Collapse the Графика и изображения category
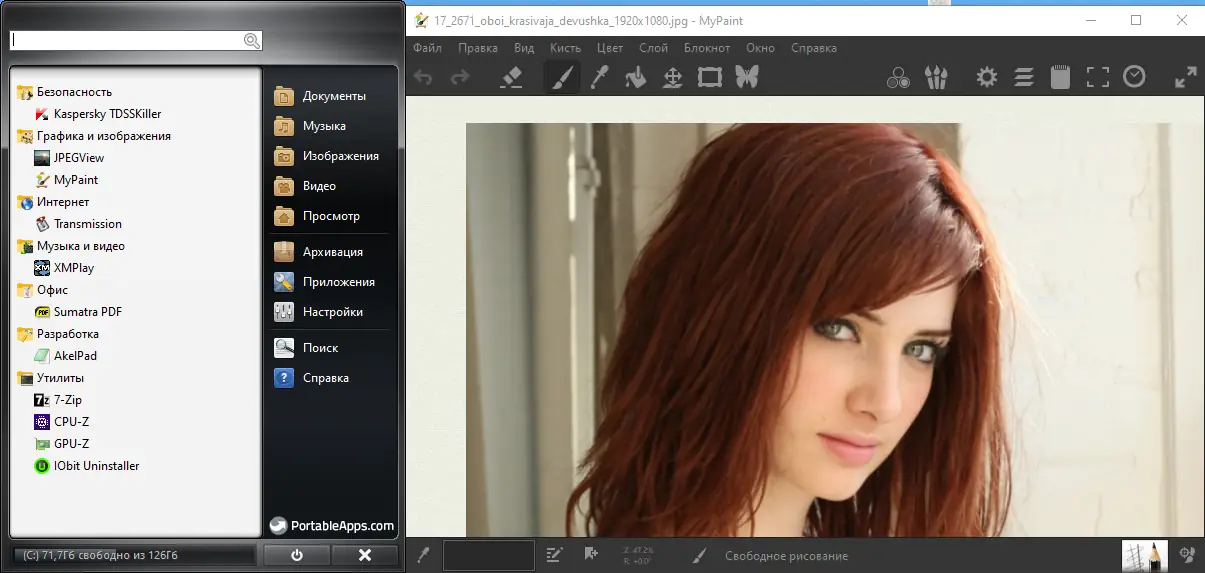The height and width of the screenshot is (573, 1205). [103, 136]
